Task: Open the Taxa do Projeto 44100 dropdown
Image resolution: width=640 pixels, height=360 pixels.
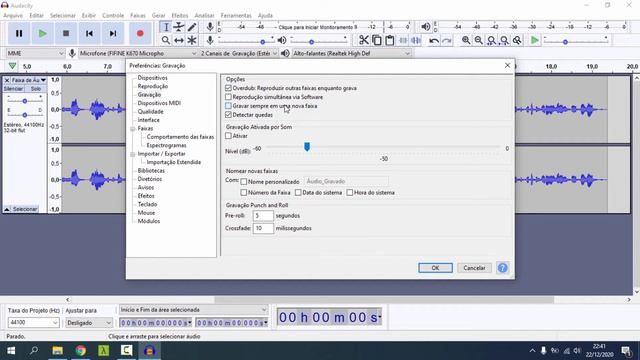Action: point(33,322)
